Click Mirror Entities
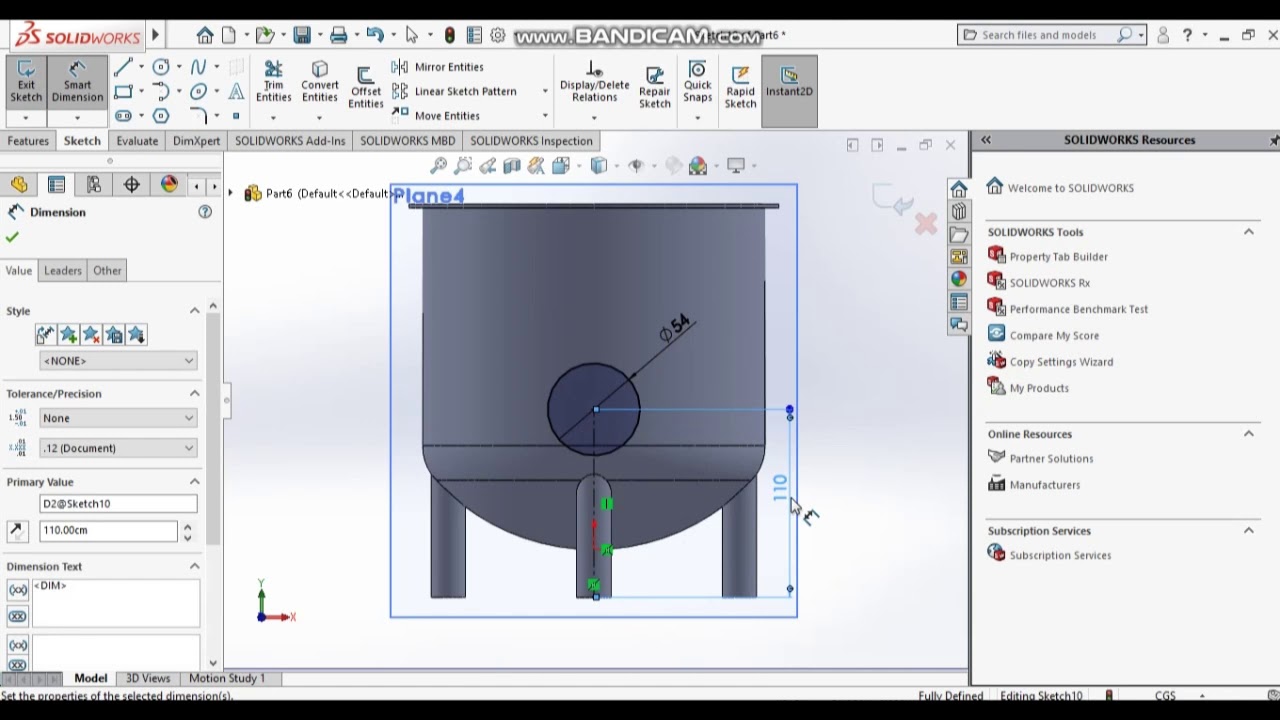 [x=438, y=67]
